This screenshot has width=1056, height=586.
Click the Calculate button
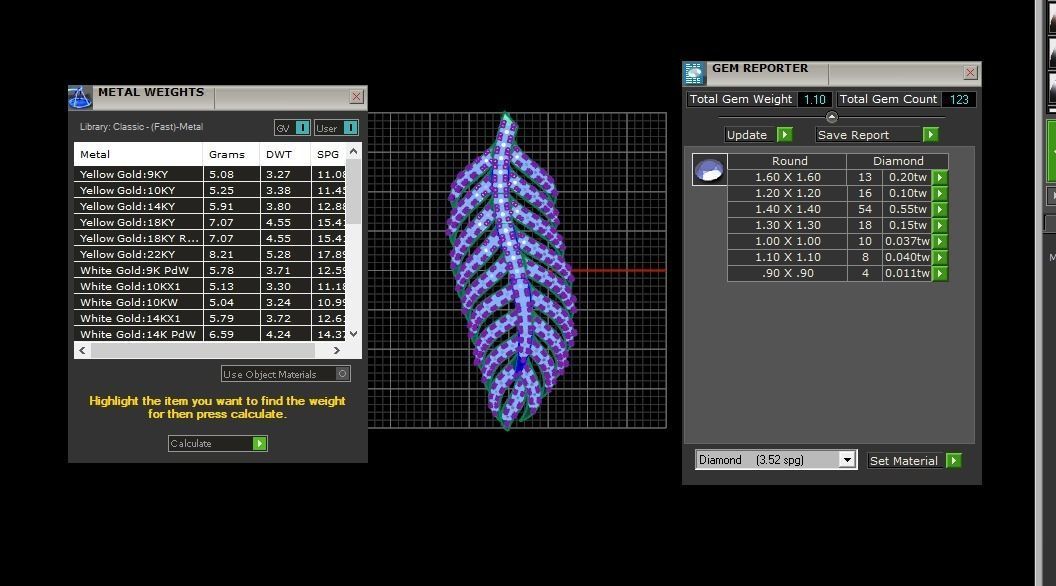218,443
